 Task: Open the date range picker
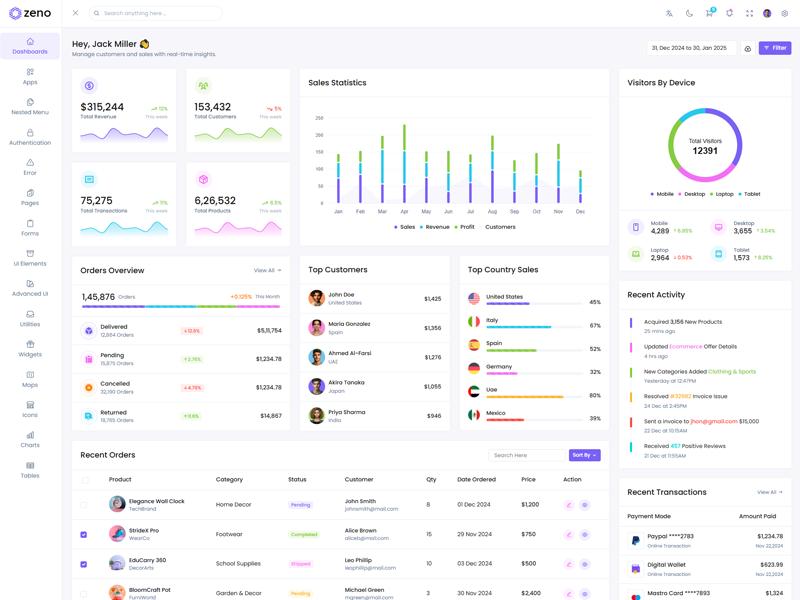692,48
